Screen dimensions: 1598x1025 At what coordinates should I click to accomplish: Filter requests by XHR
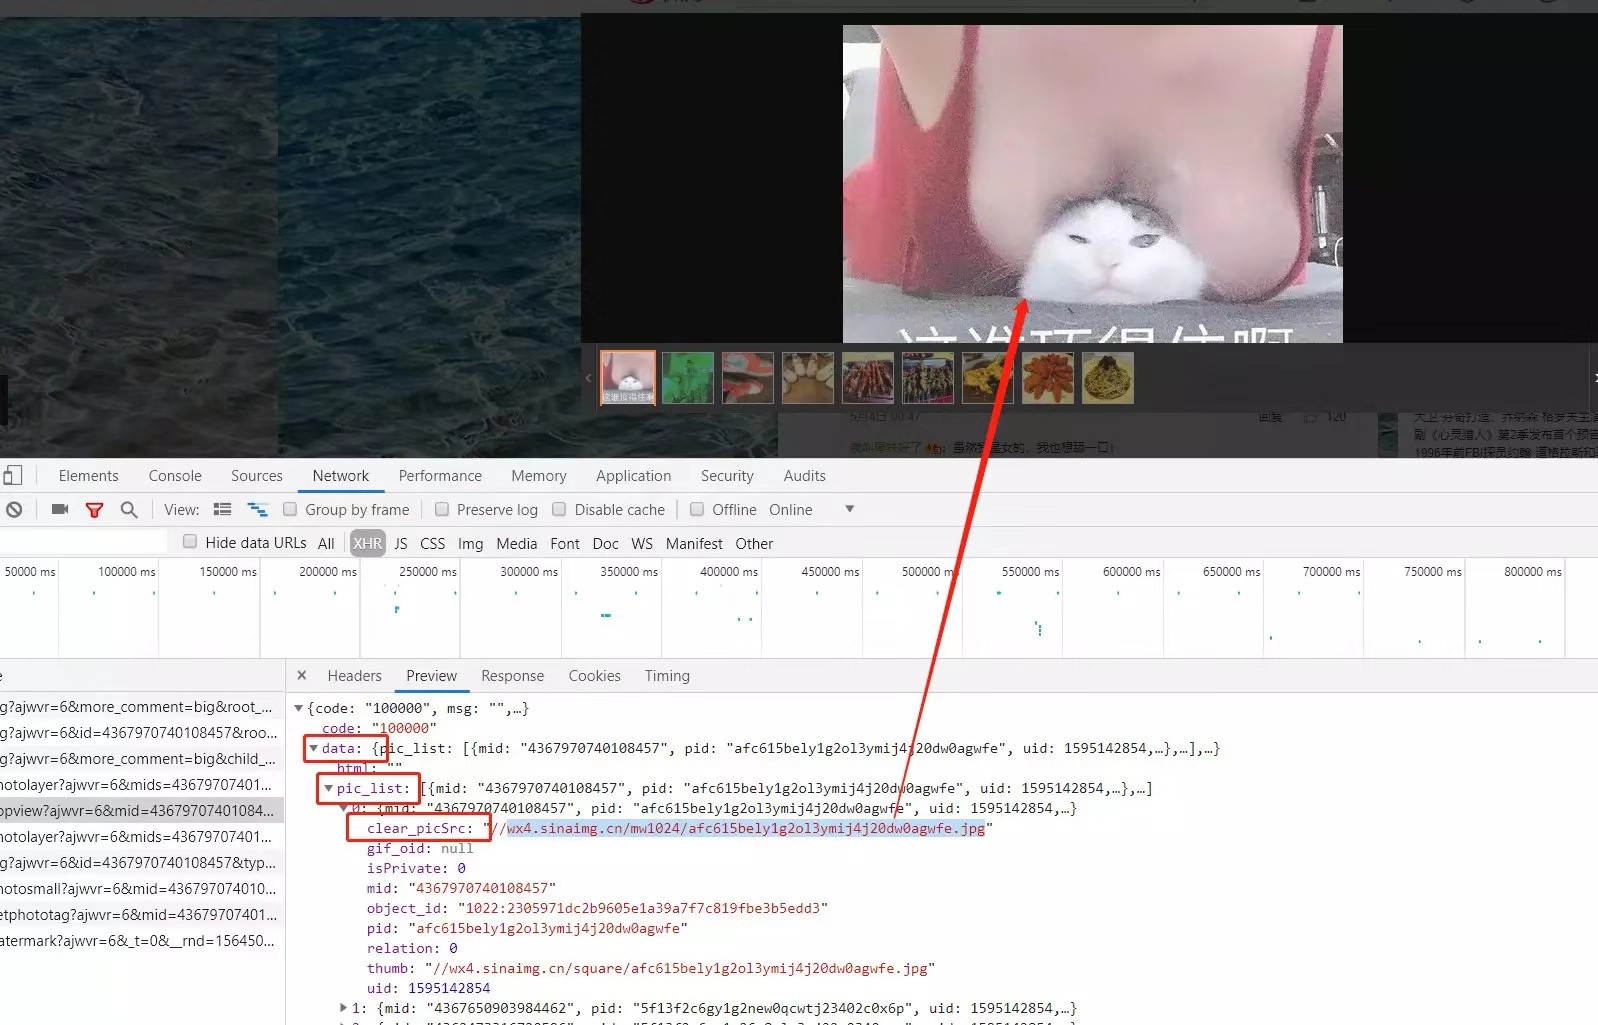click(x=367, y=543)
